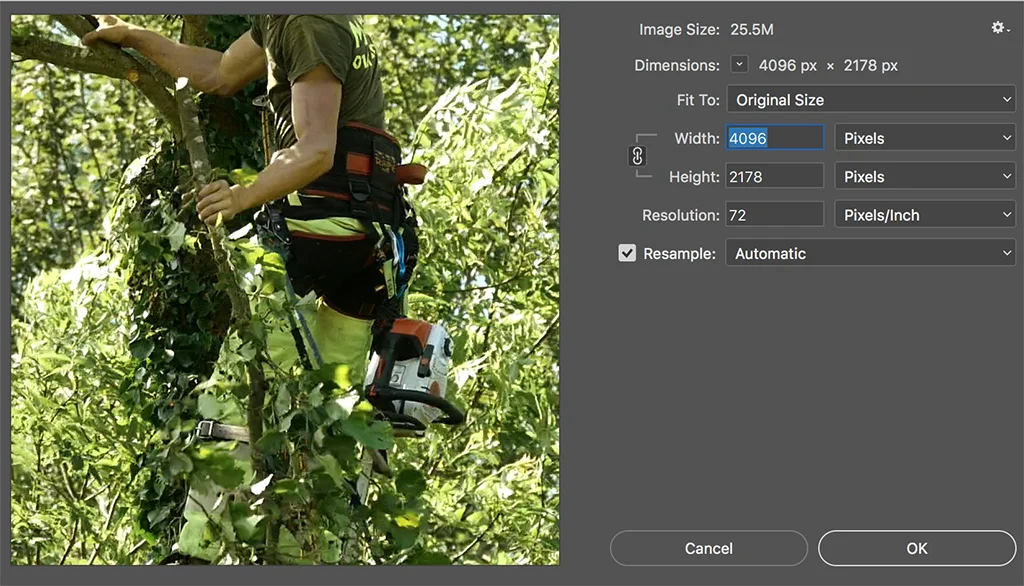The image size is (1024, 586).
Task: Toggle the constrain proportions chain link
Action: (637, 156)
